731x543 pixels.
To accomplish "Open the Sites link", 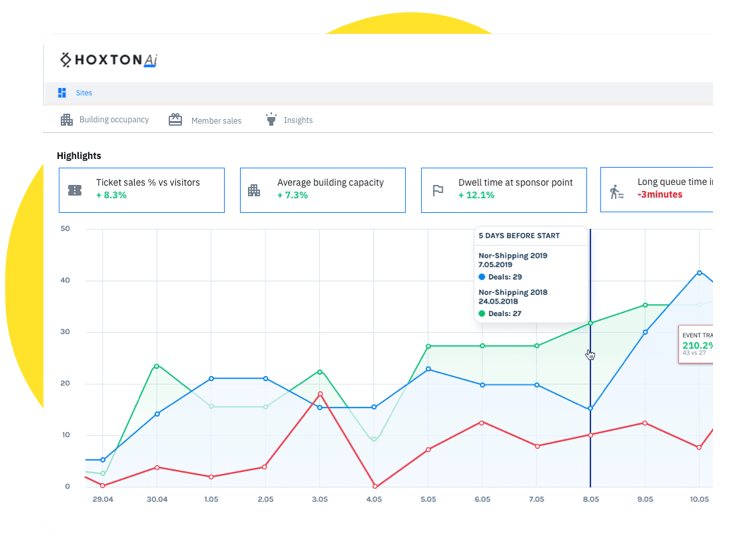I will click(x=84, y=93).
